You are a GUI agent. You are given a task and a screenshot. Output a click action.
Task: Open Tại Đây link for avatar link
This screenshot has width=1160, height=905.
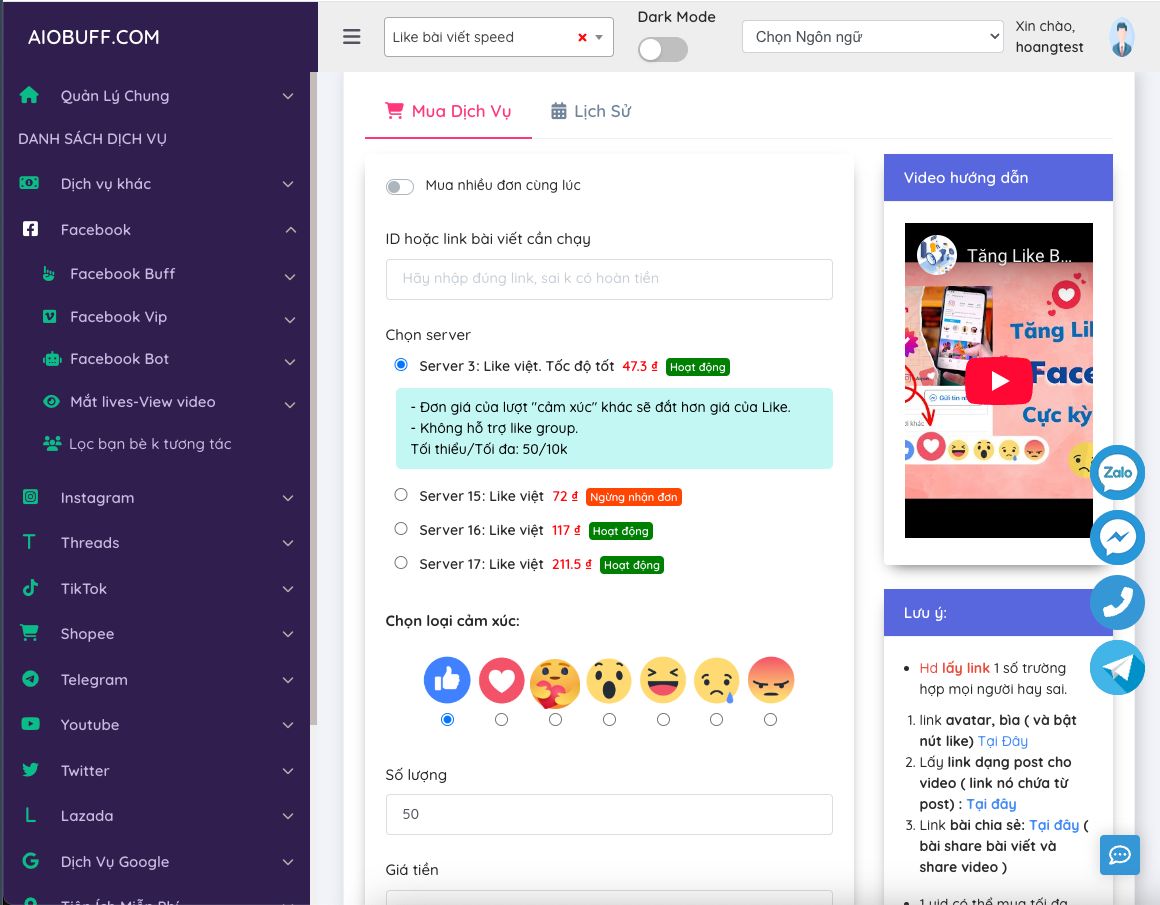(x=1002, y=741)
